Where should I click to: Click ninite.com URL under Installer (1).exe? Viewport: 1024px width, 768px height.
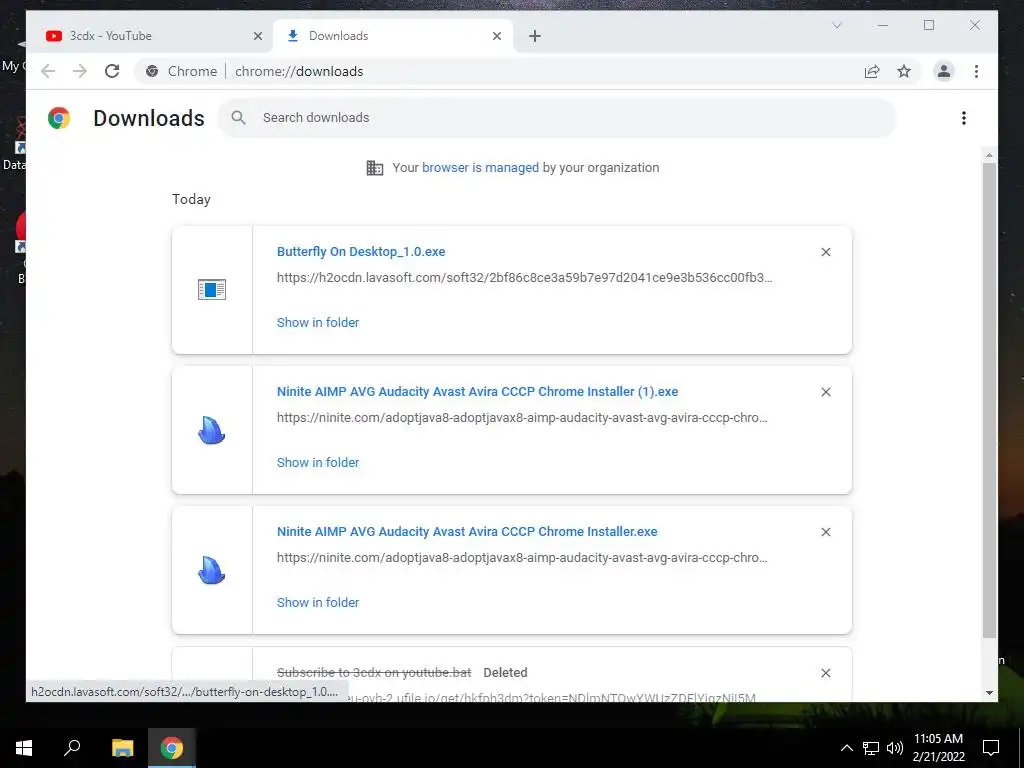[x=522, y=417]
